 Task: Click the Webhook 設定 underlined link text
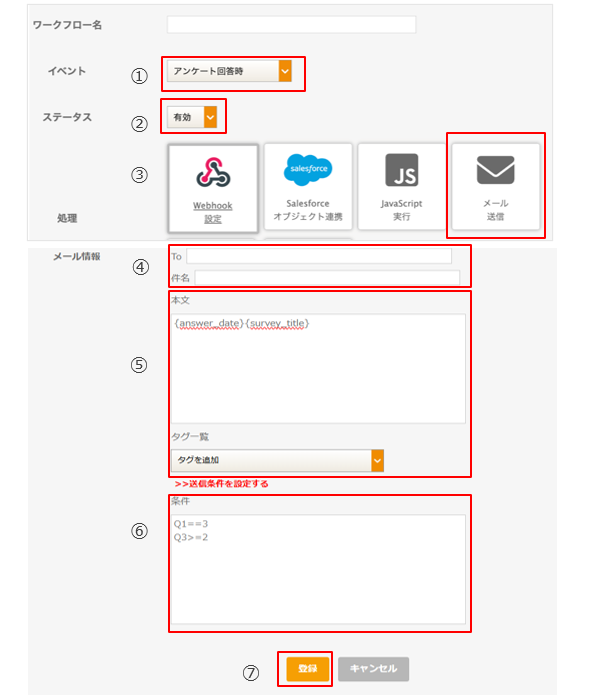213,212
